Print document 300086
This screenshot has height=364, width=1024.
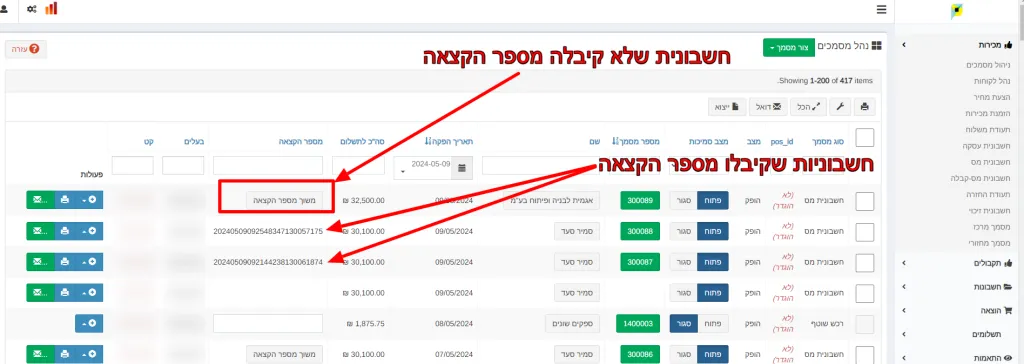[x=65, y=354]
